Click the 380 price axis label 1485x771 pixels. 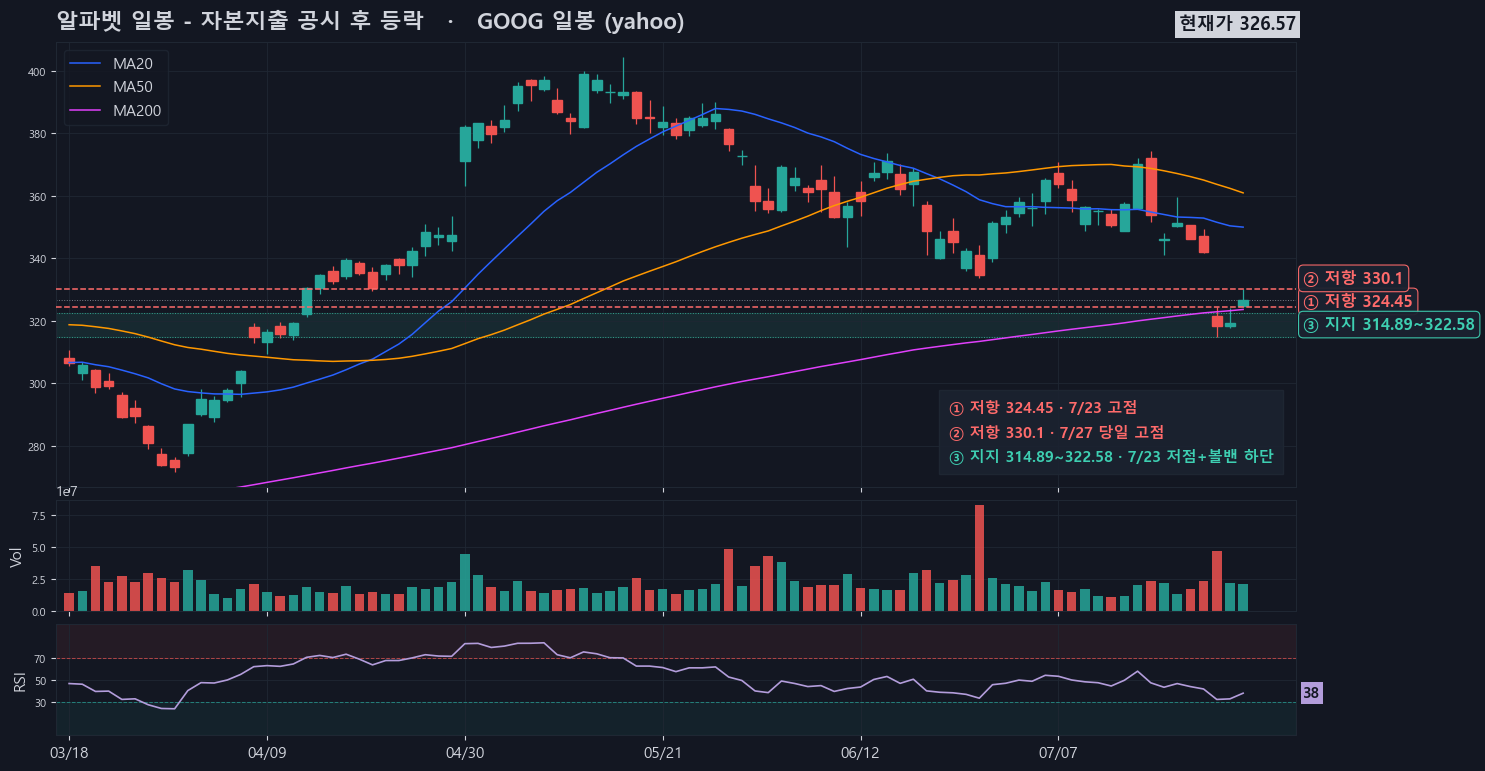tap(36, 134)
